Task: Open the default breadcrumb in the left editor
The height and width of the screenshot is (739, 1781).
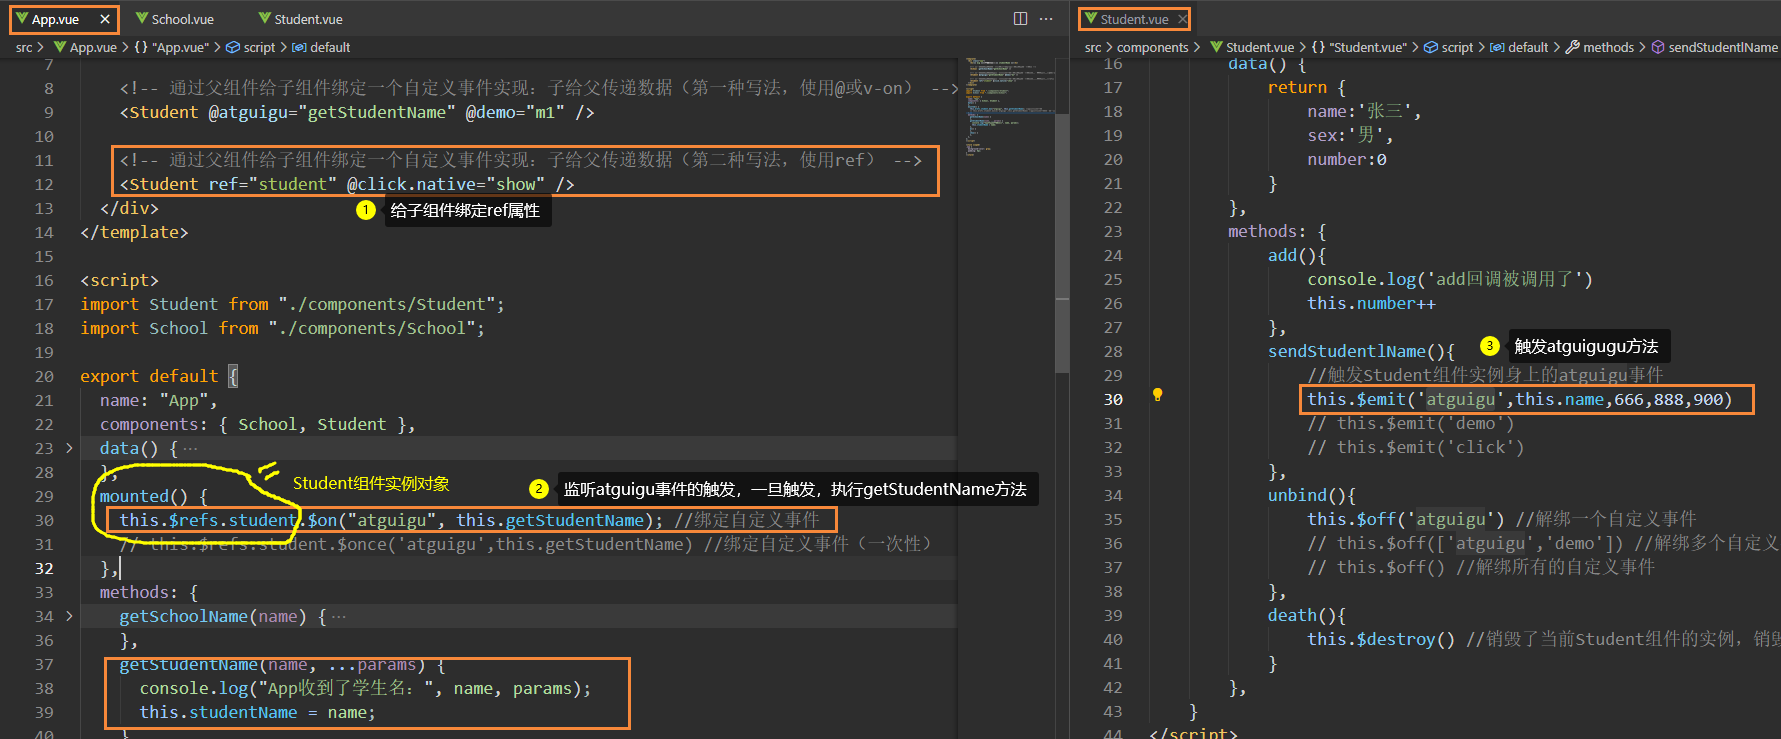Action: (321, 47)
